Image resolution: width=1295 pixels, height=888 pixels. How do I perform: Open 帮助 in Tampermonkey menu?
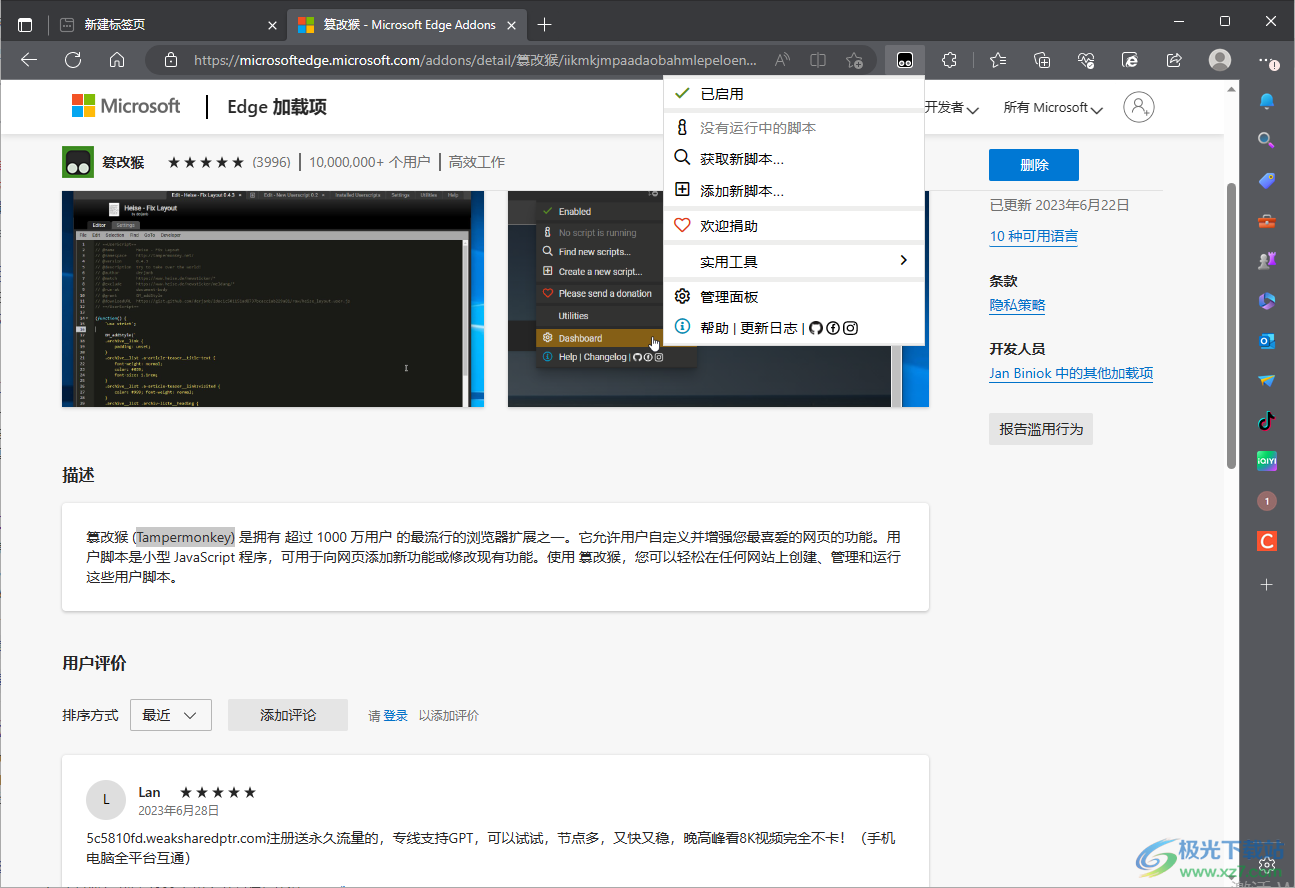(x=715, y=328)
